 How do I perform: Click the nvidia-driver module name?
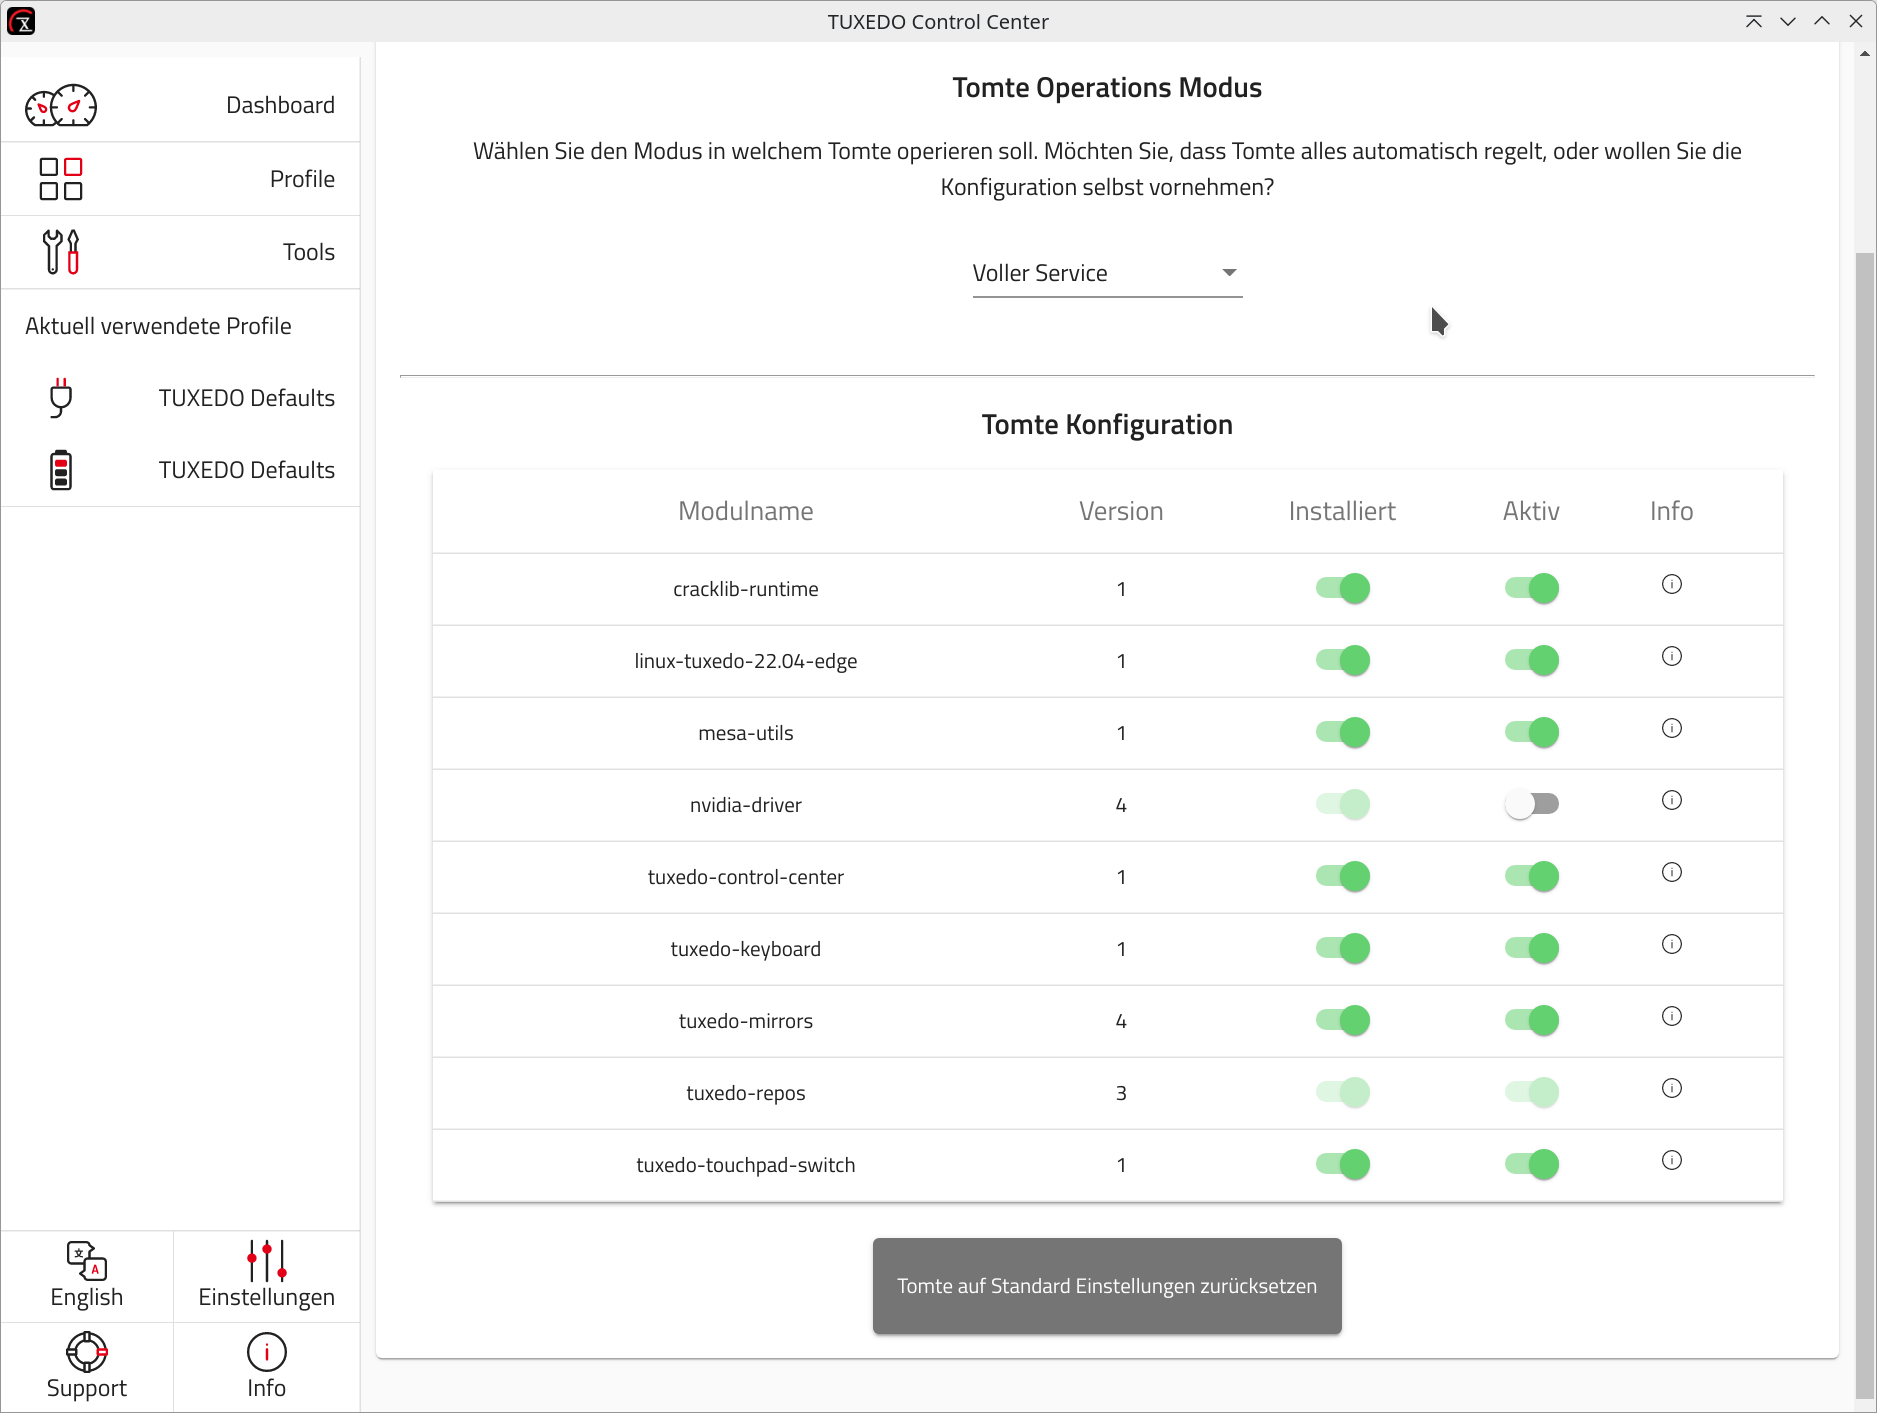click(x=746, y=805)
